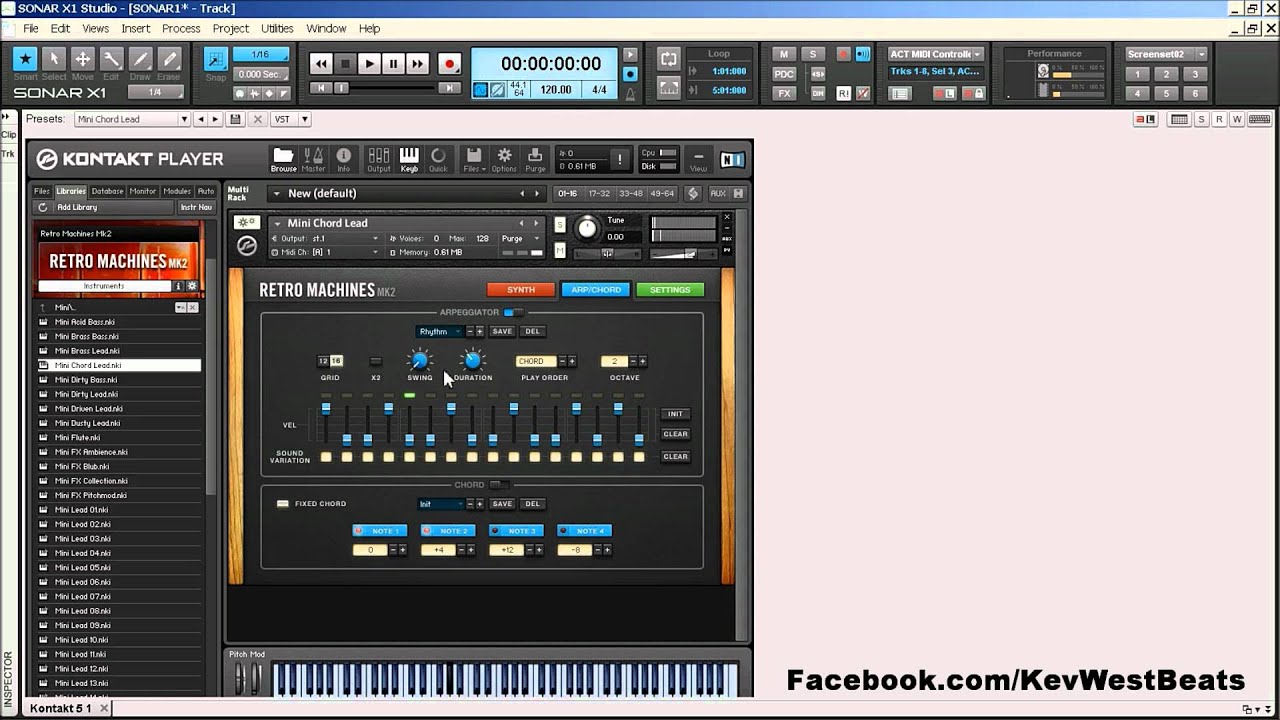
Task: Mute tracks with M button
Action: pos(784,54)
